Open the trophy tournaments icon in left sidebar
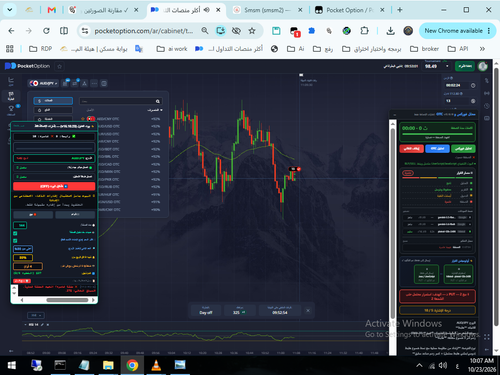 coord(11,110)
